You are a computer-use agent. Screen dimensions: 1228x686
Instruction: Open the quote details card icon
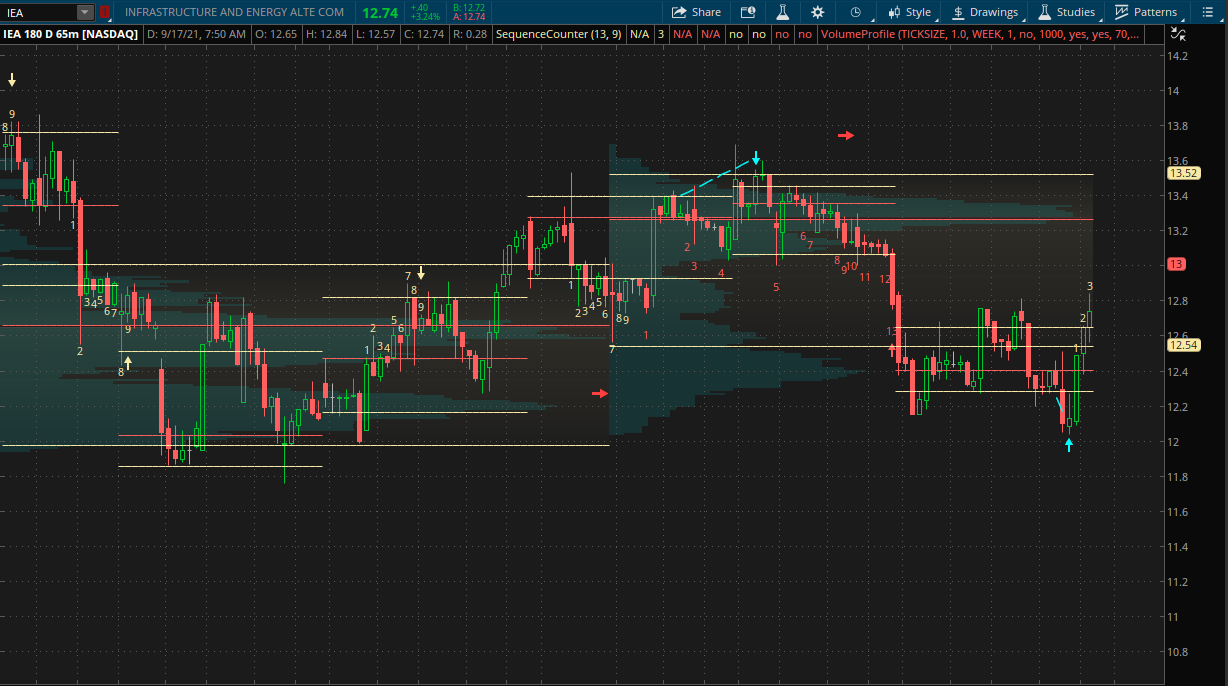click(x=748, y=12)
